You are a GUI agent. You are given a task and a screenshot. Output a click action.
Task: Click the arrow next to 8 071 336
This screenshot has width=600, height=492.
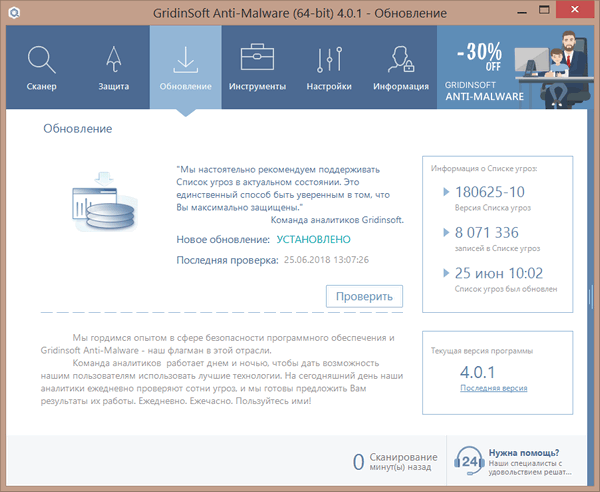click(x=446, y=232)
